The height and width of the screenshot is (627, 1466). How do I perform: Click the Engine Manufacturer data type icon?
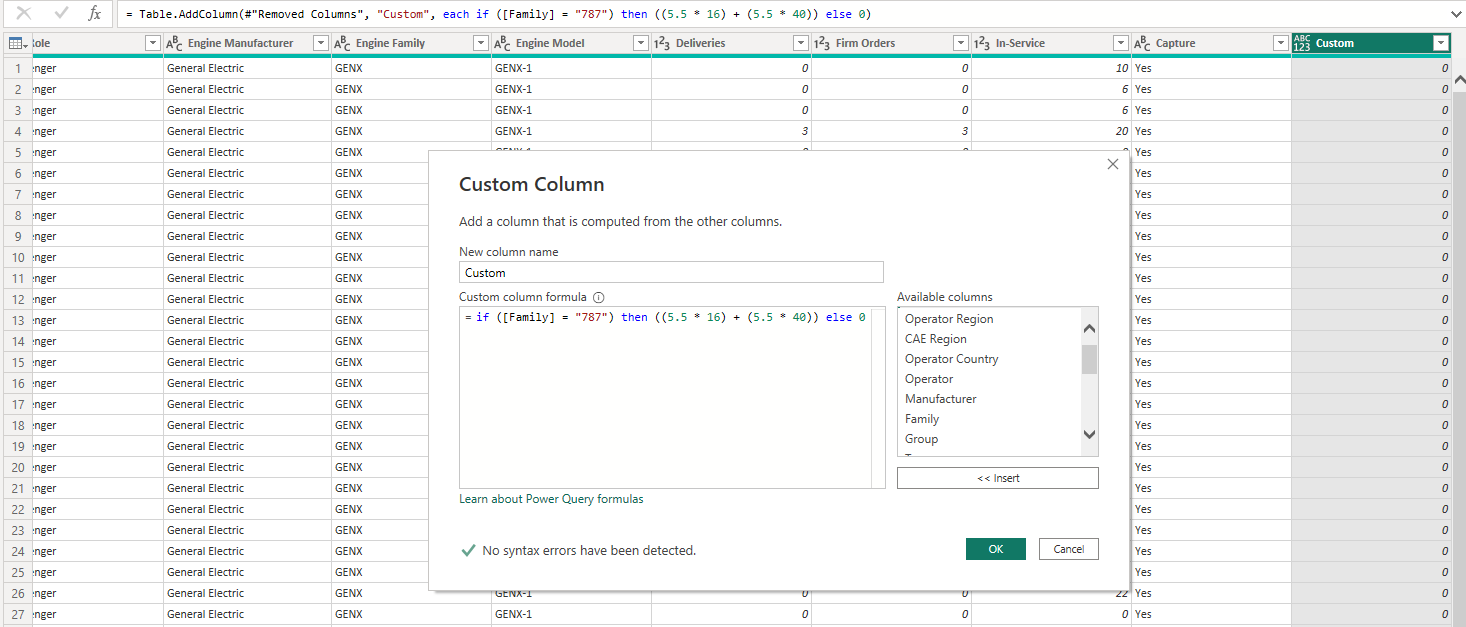[x=174, y=43]
